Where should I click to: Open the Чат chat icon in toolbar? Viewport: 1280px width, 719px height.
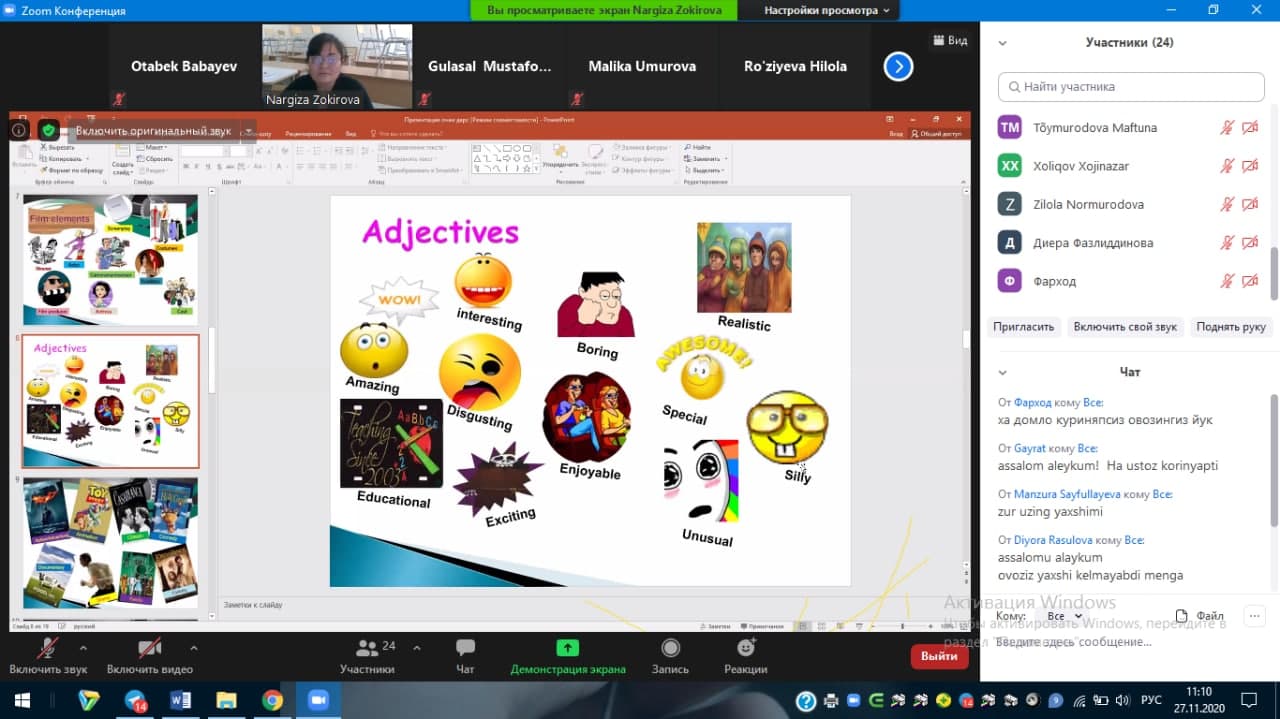point(465,648)
